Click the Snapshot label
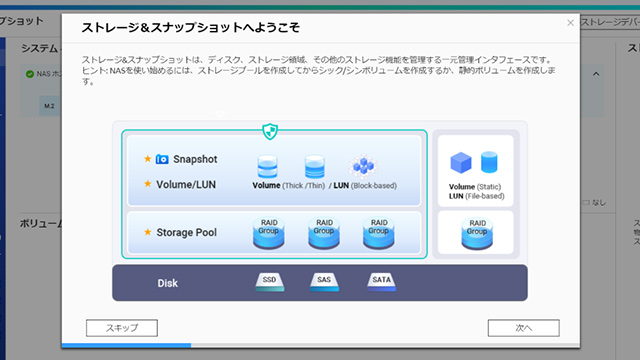Viewport: 640px width, 360px height. tap(195, 159)
